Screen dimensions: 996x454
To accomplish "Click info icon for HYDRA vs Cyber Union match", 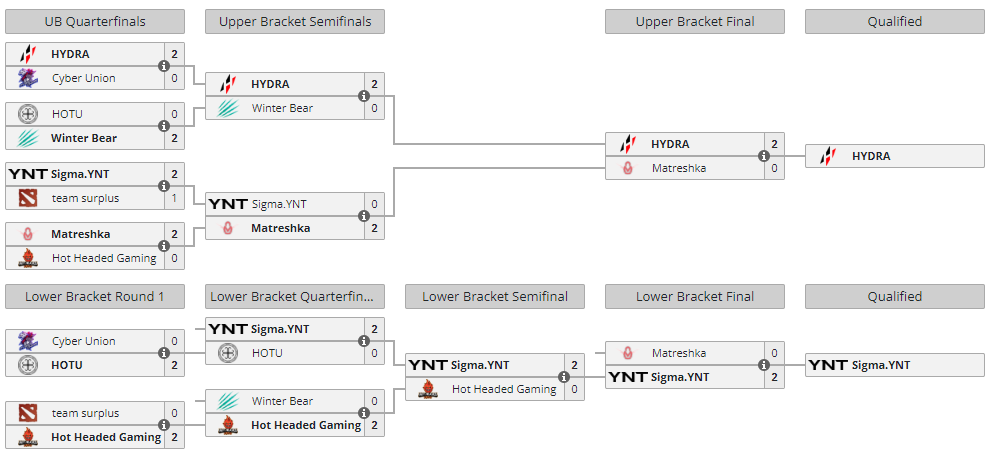I will click(163, 66).
